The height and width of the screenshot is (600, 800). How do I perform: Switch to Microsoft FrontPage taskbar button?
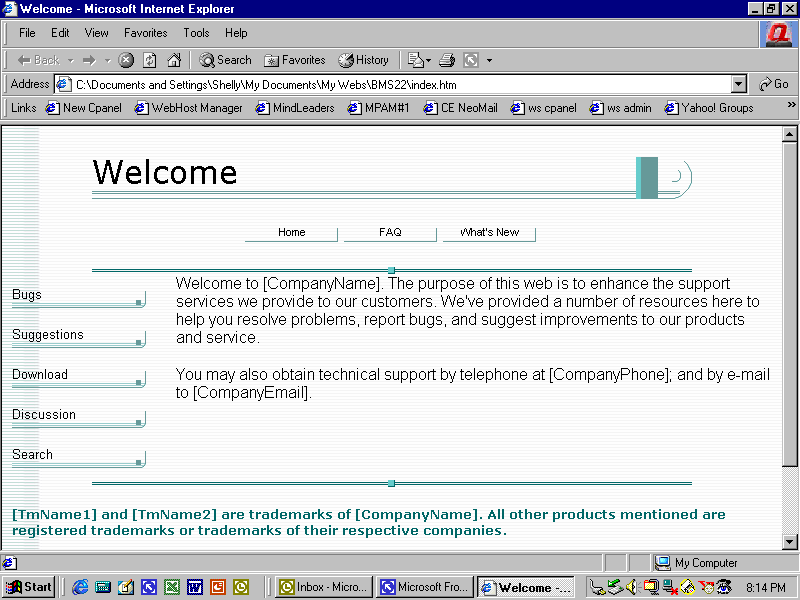click(x=424, y=587)
